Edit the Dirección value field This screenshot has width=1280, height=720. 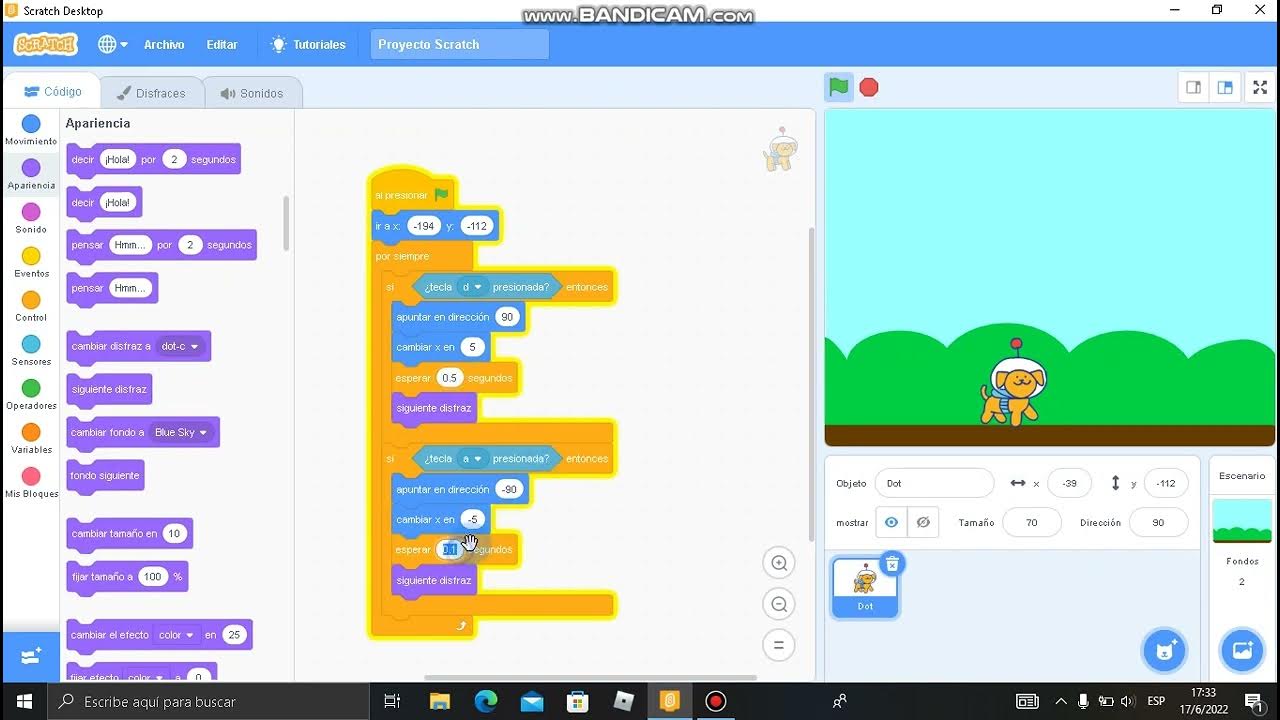pyautogui.click(x=1158, y=522)
